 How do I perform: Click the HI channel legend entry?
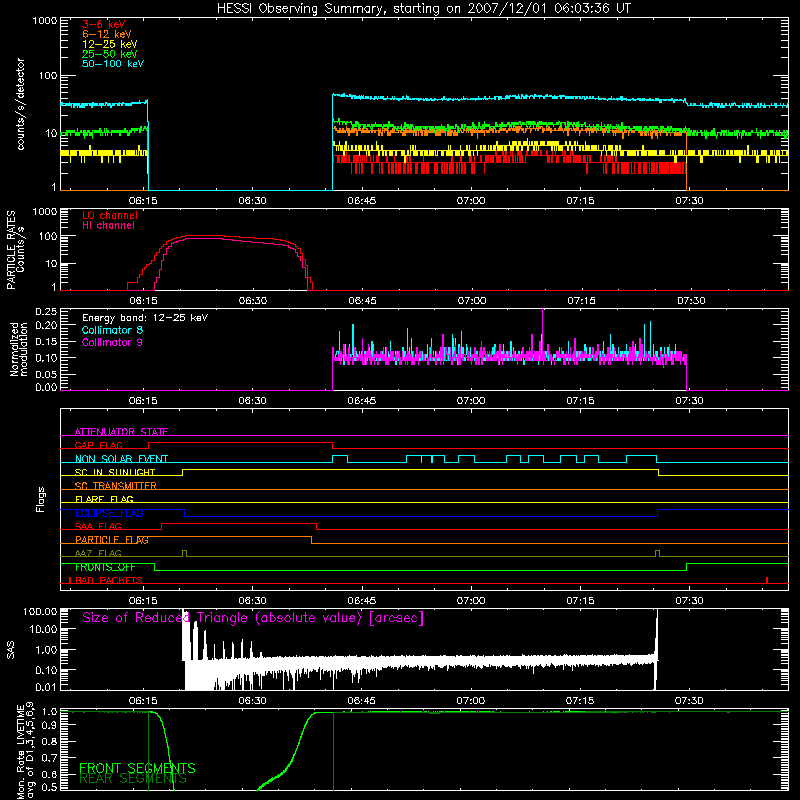[x=109, y=225]
